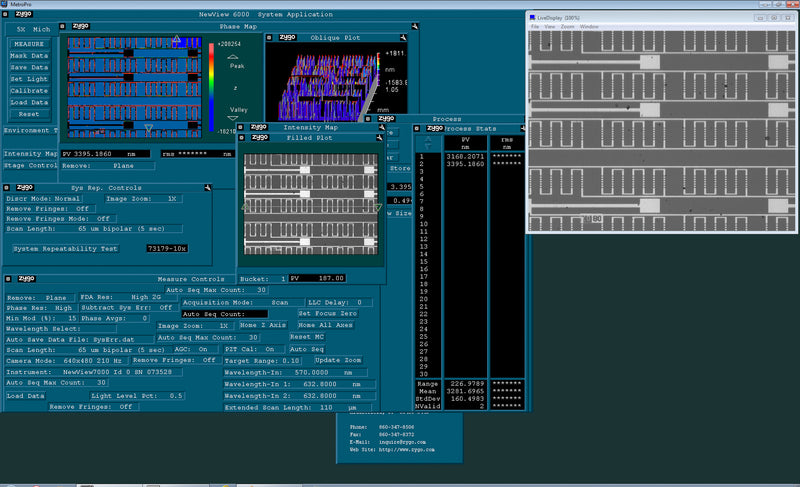800x487 pixels.
Task: Click the small square icon on Measure Controls title
Action: pos(7,279)
